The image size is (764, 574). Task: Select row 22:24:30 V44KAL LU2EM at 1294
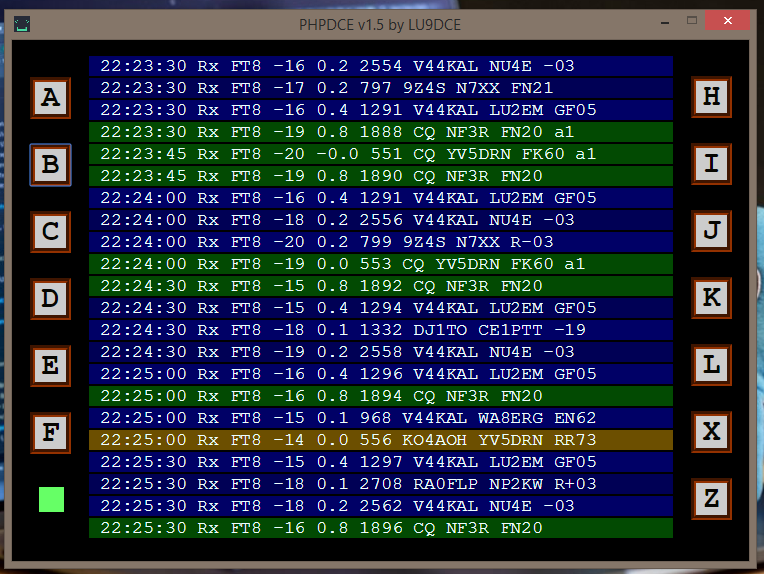[381, 308]
